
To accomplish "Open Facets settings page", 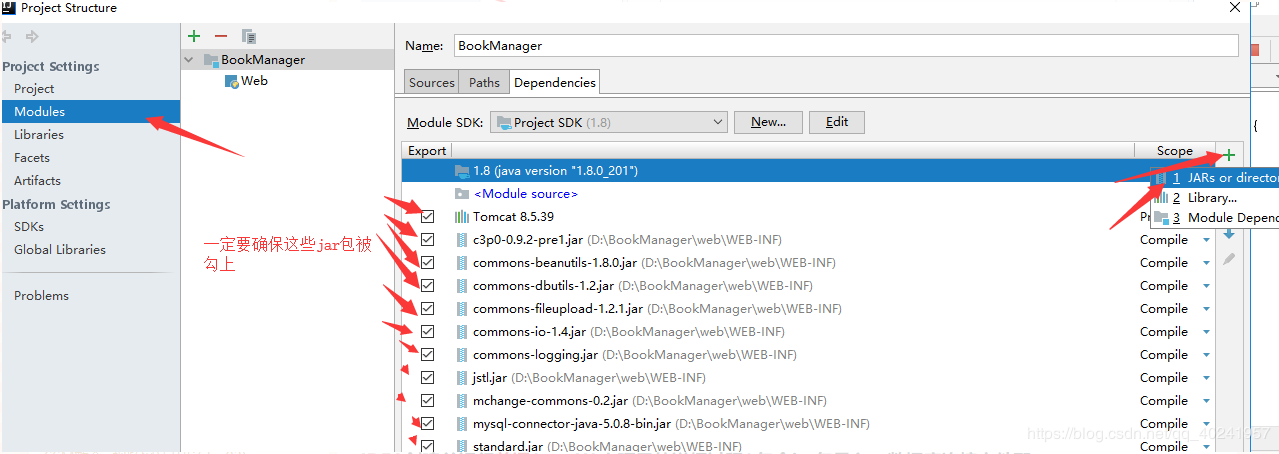I will click(32, 157).
